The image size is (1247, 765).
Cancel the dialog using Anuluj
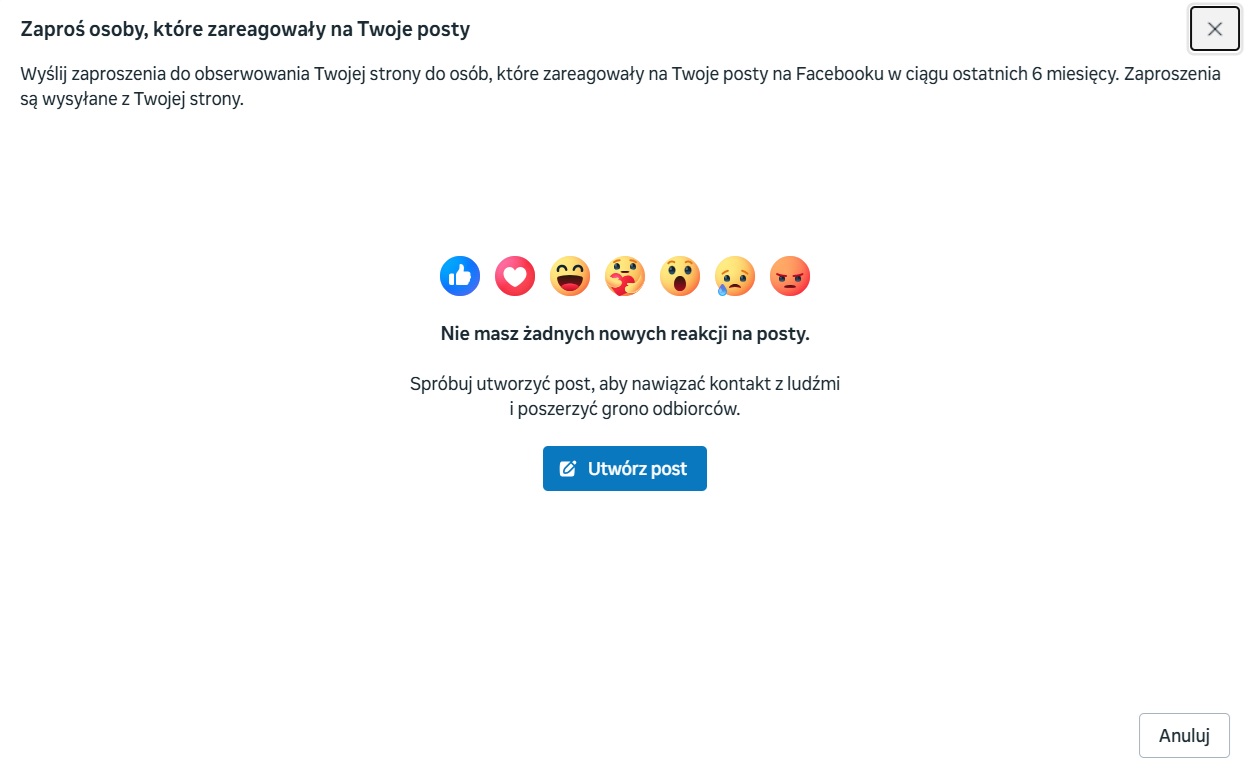click(1184, 736)
